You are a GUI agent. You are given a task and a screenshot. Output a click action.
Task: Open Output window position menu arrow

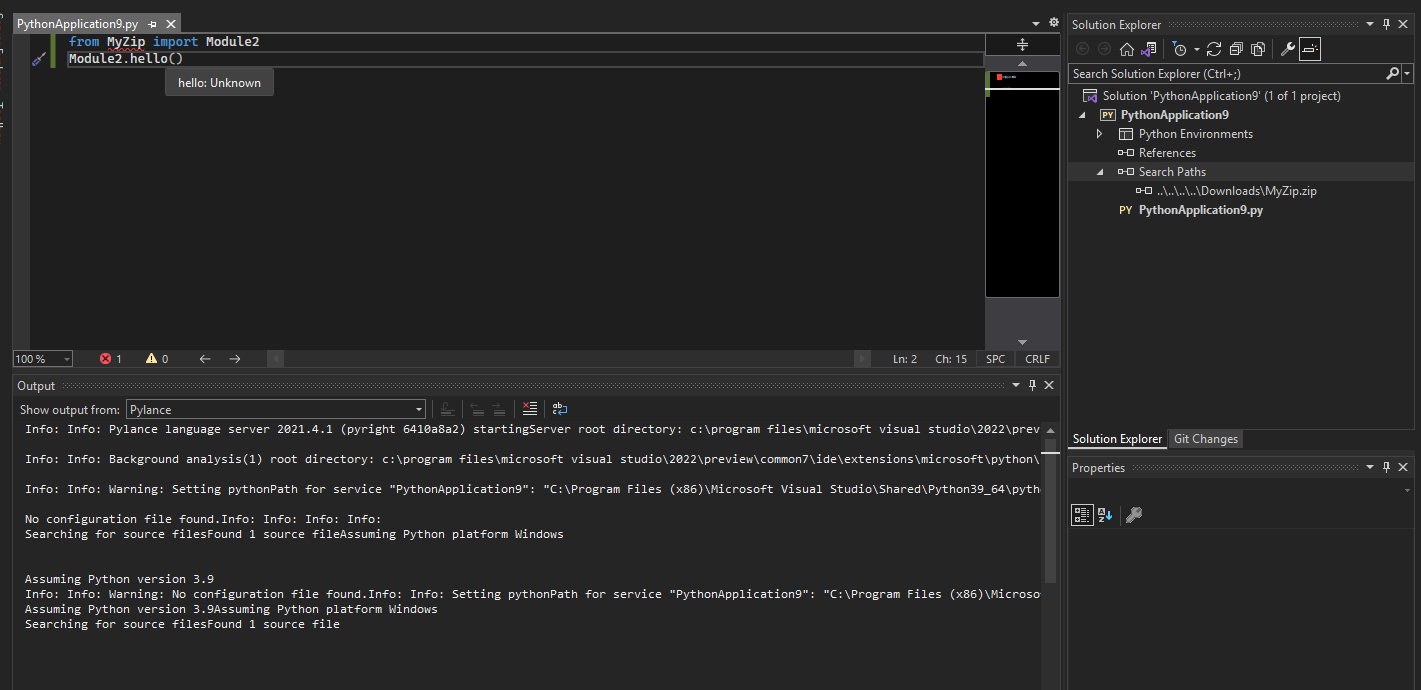point(1016,385)
